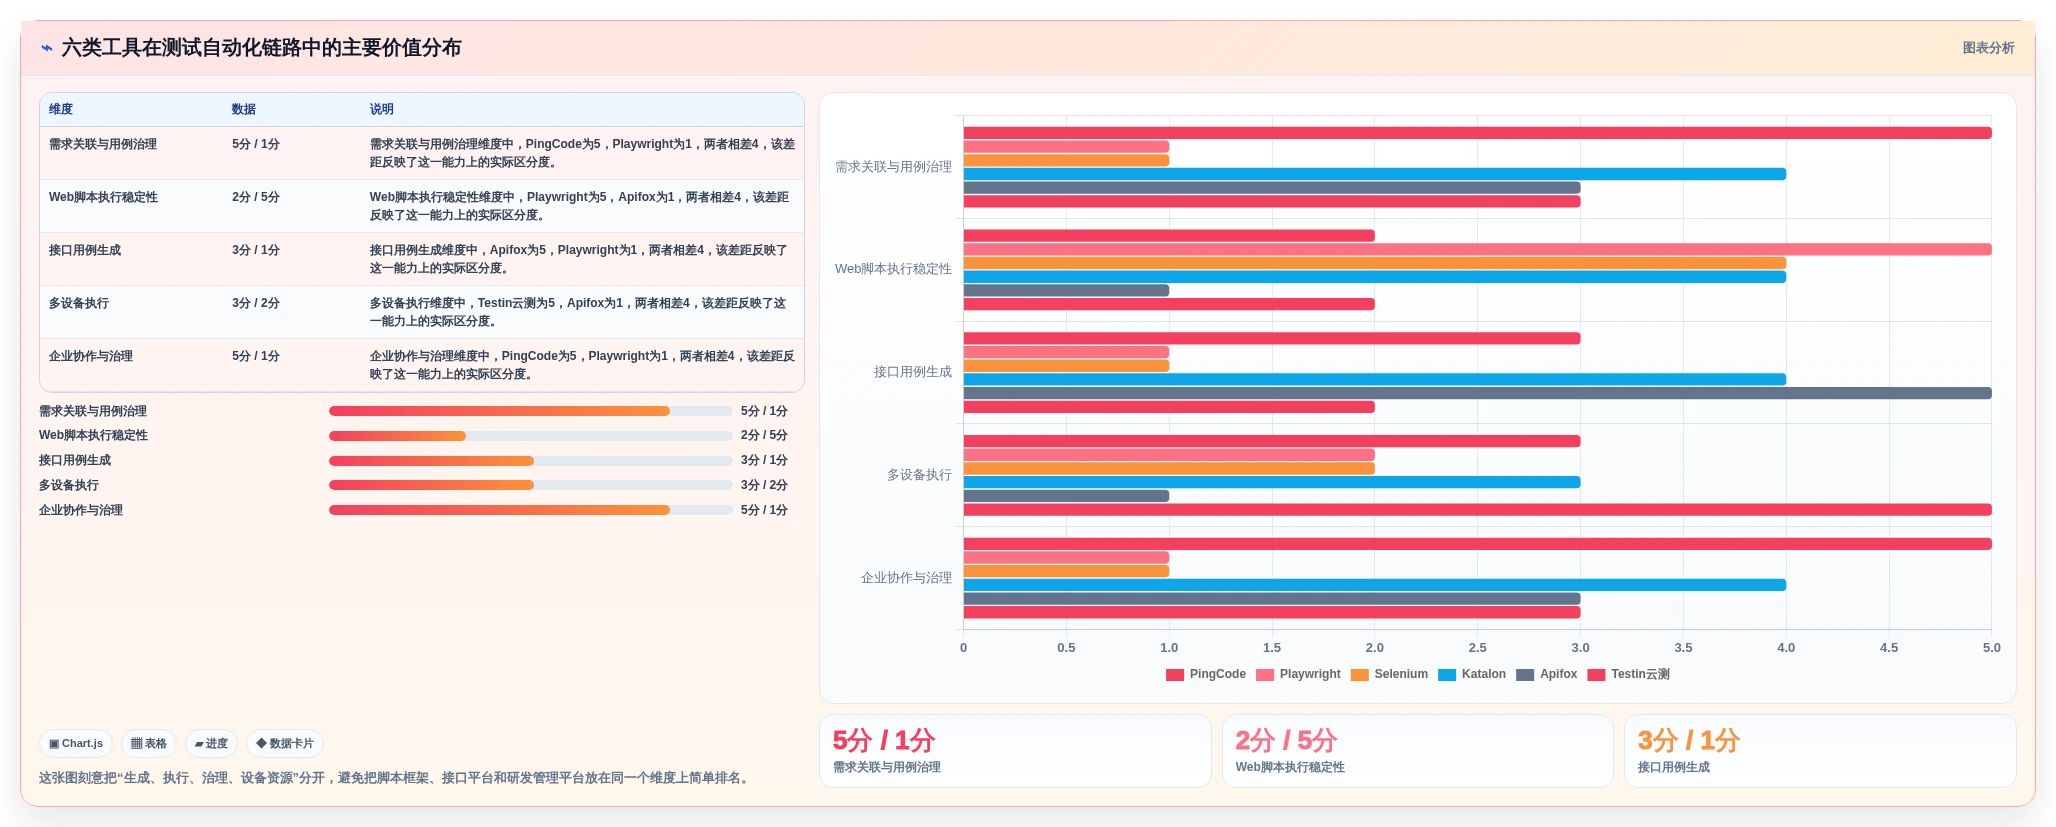The width and height of the screenshot is (2056, 827).
Task: Click the Katalon bar in 企业协作与治理 group
Action: coord(1375,585)
